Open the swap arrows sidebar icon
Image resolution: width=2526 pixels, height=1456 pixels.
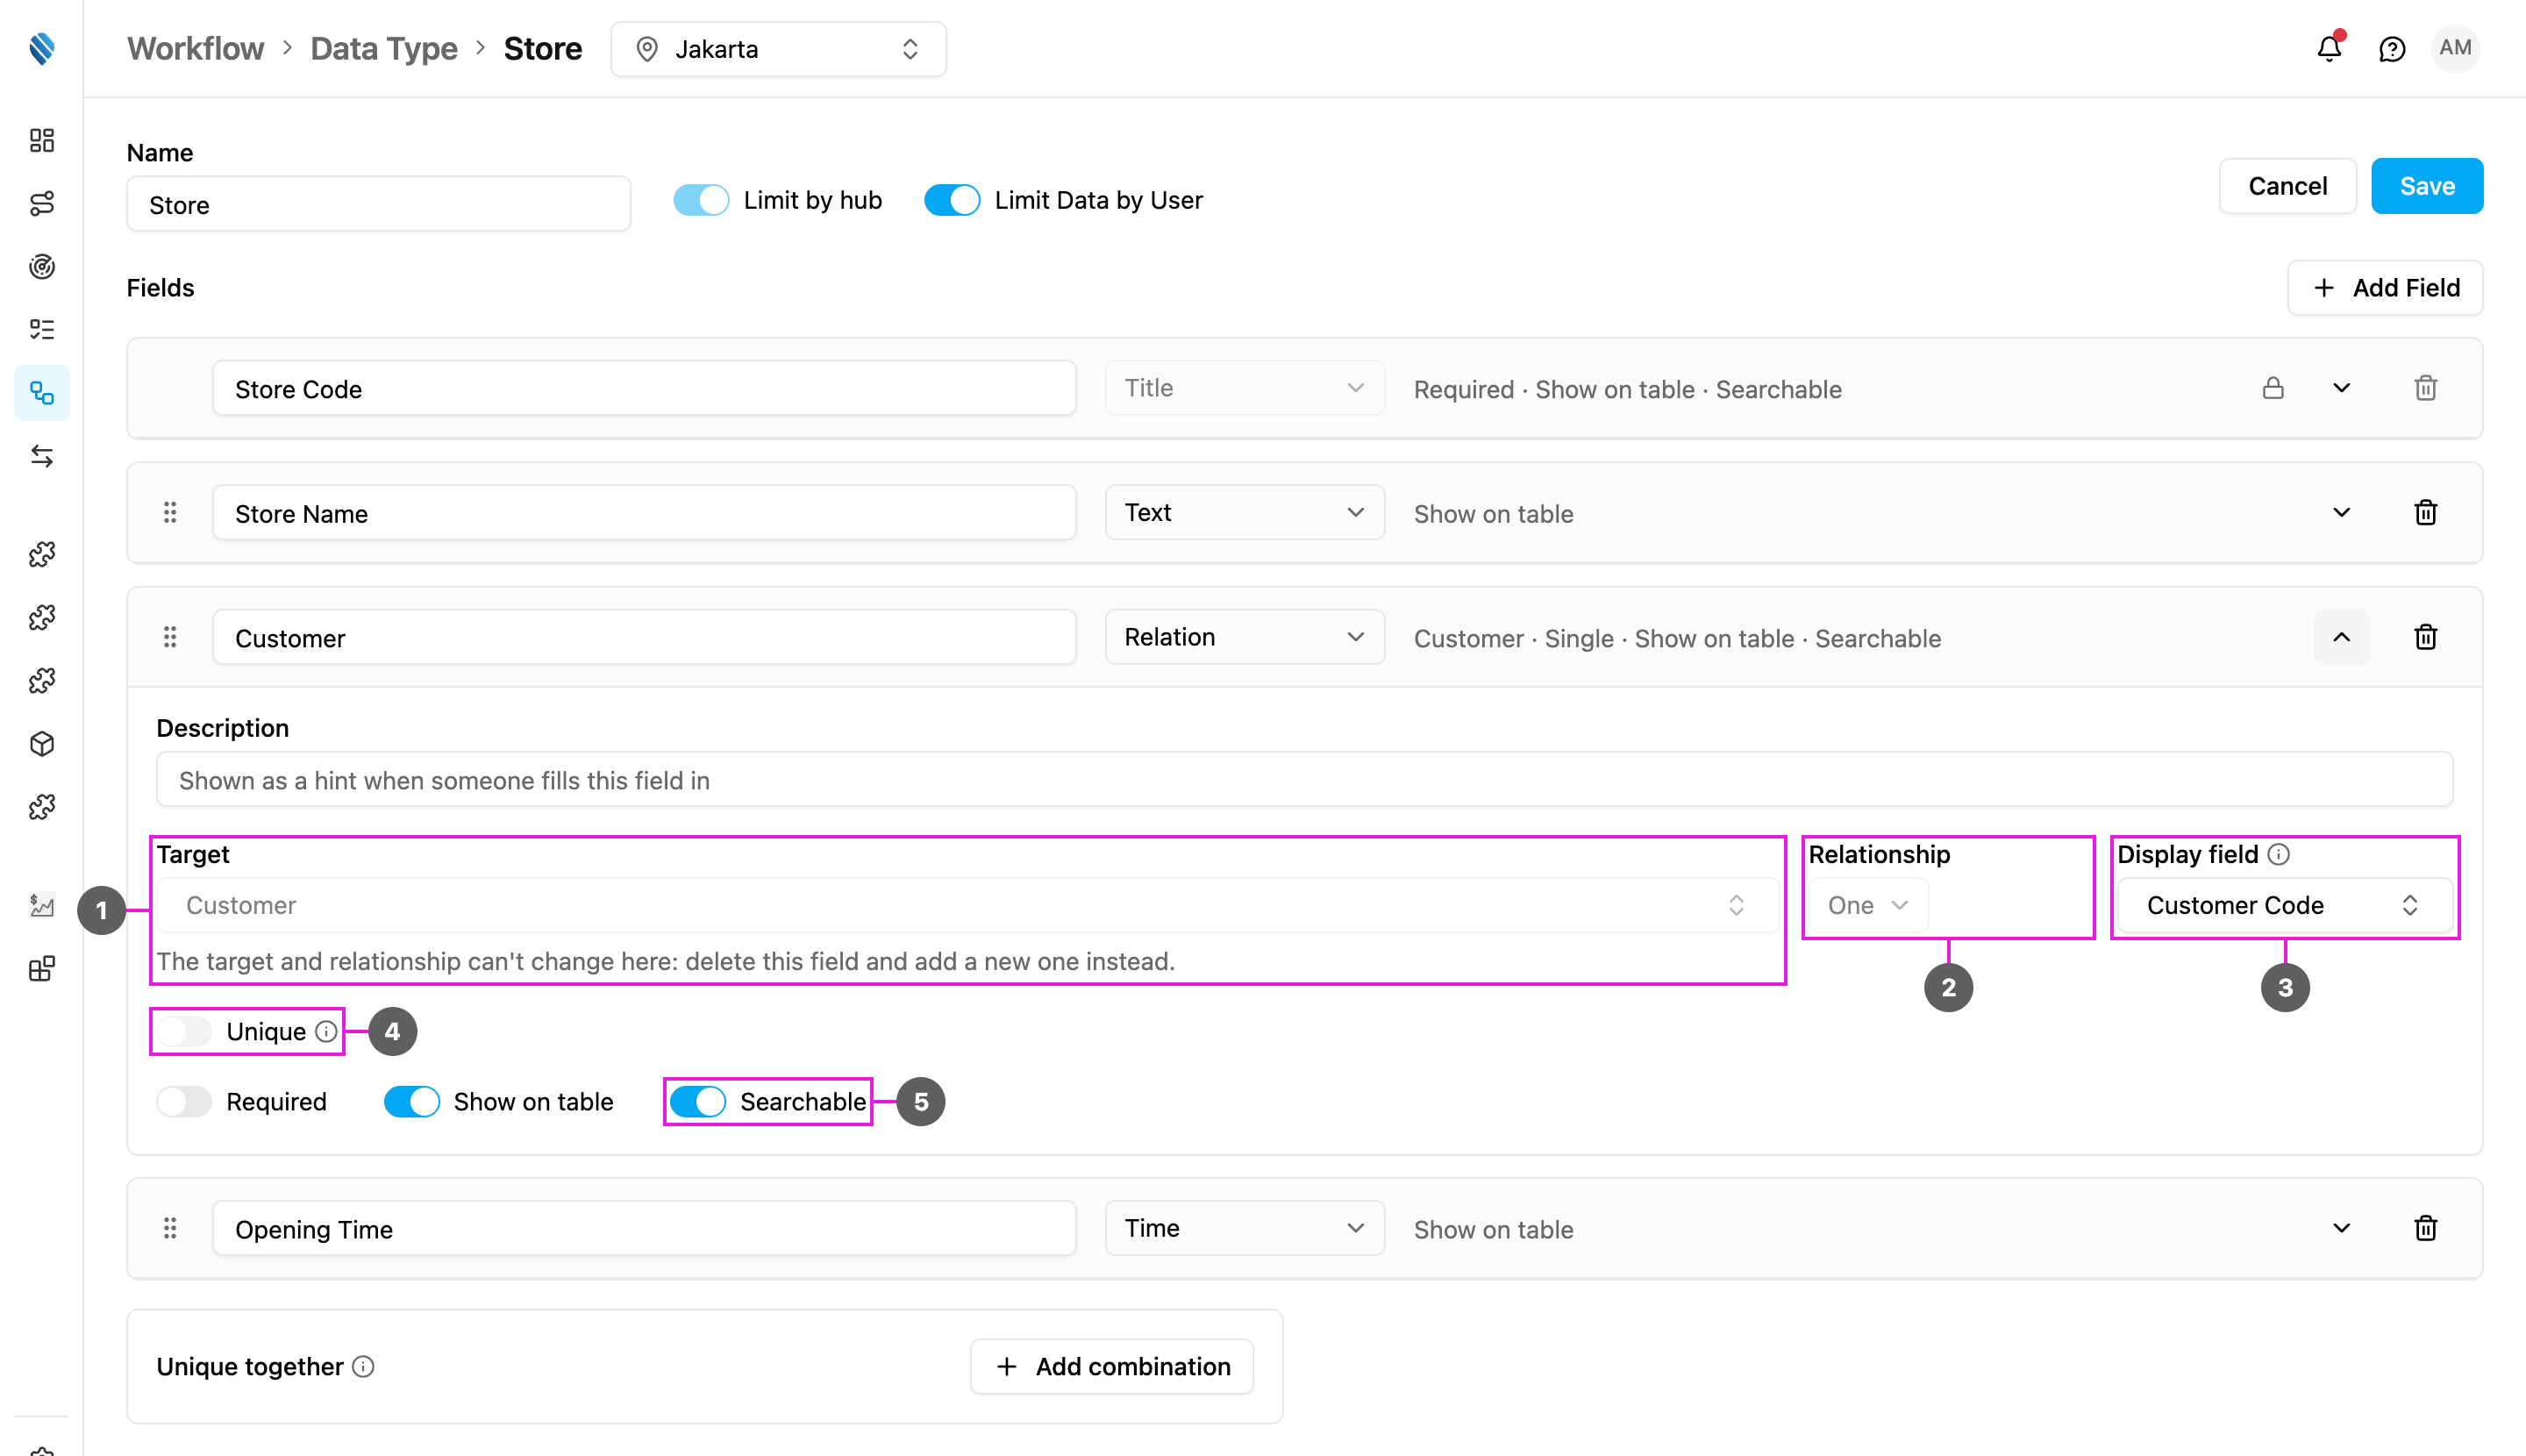point(42,456)
